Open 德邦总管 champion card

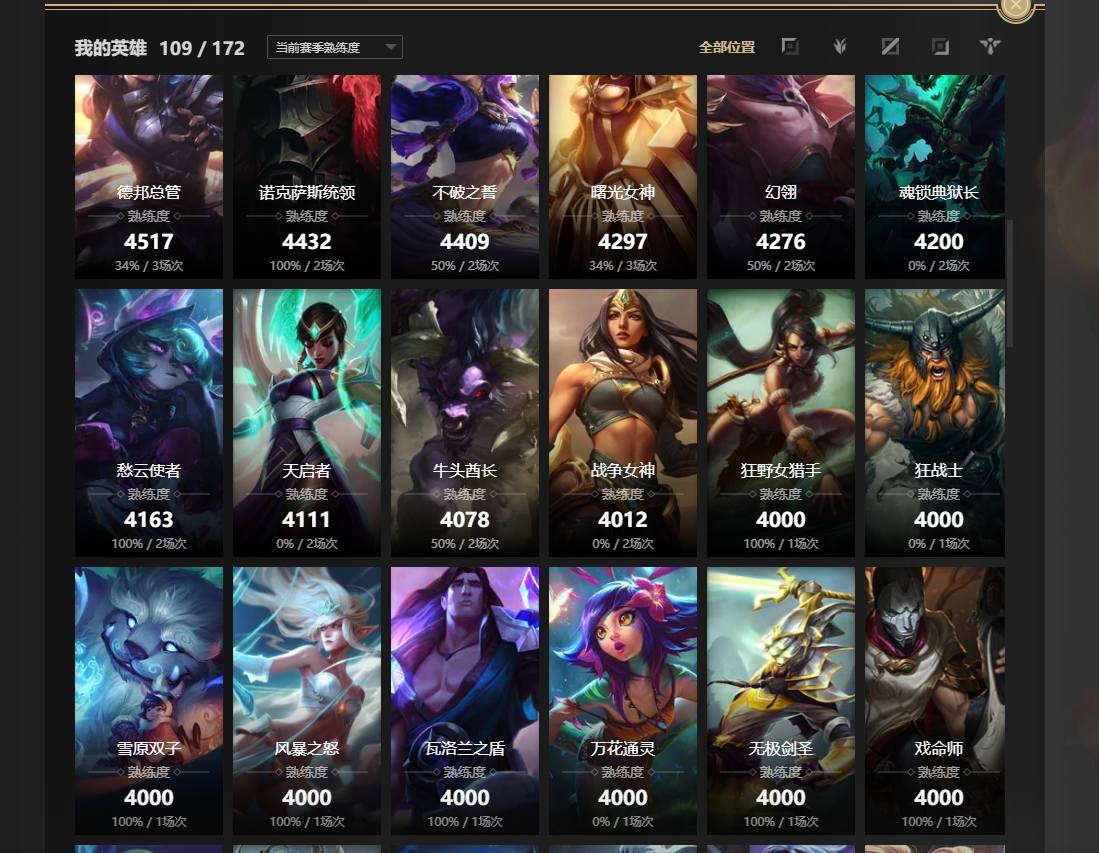(x=149, y=177)
